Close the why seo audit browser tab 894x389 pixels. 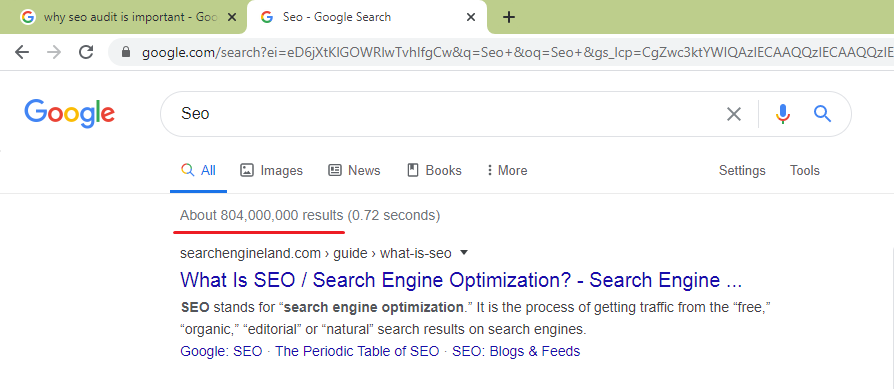click(231, 17)
